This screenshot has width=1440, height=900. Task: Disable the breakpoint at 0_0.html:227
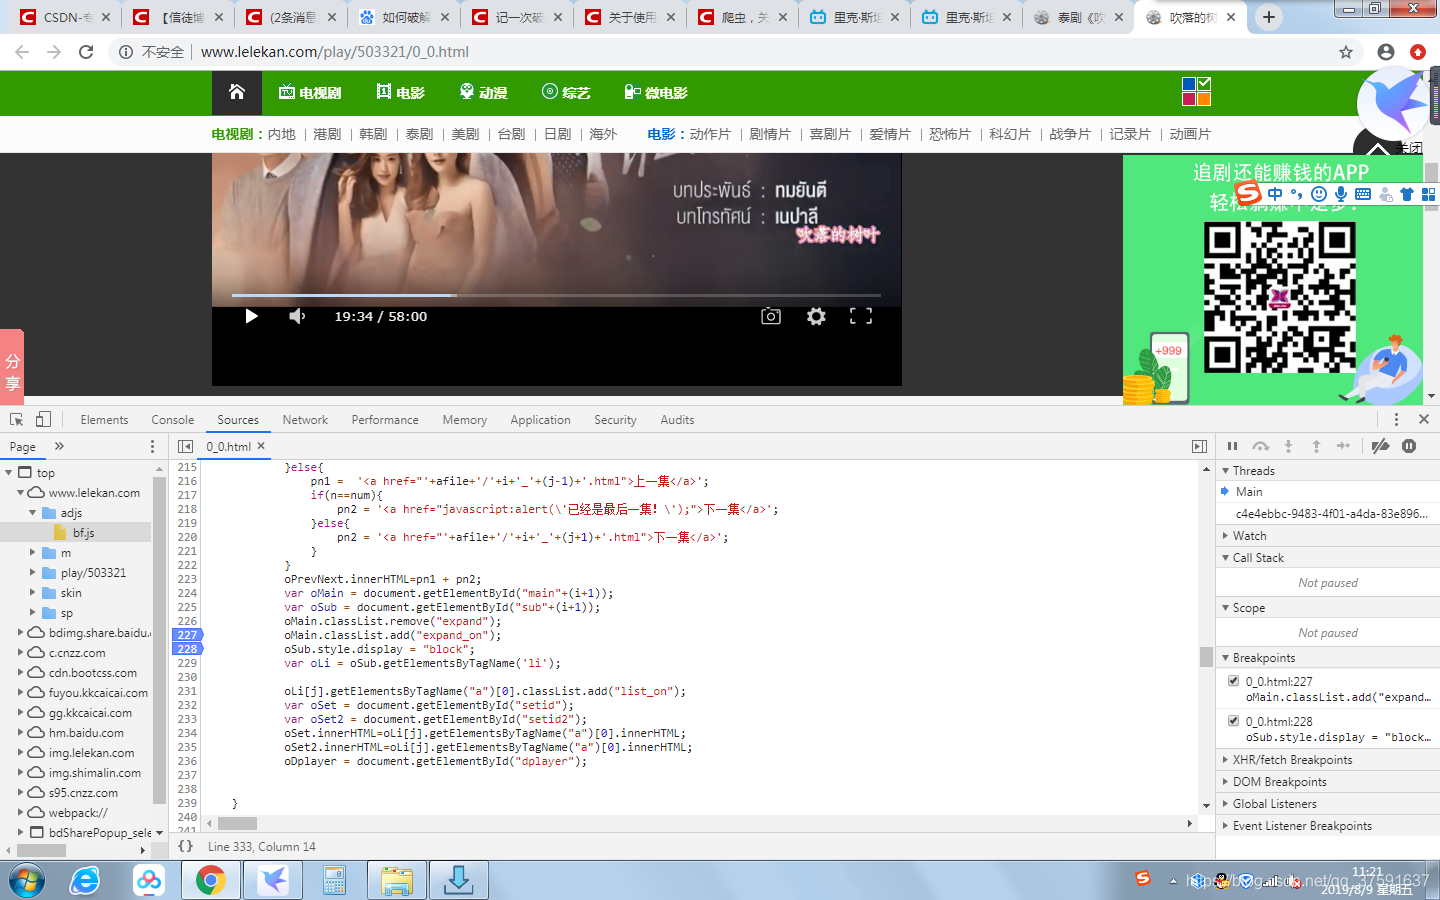click(1233, 680)
